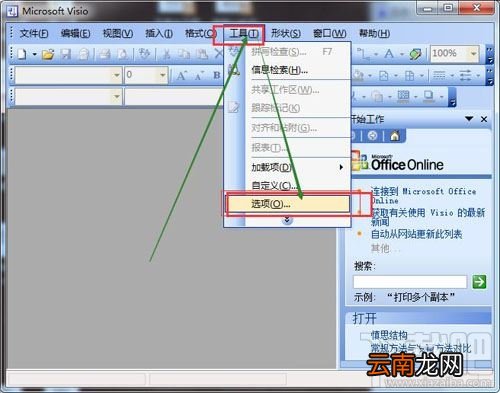This screenshot has height=393, width=500.
Task: Click the shadow style icon in bottom toolbar
Action: (x=429, y=96)
